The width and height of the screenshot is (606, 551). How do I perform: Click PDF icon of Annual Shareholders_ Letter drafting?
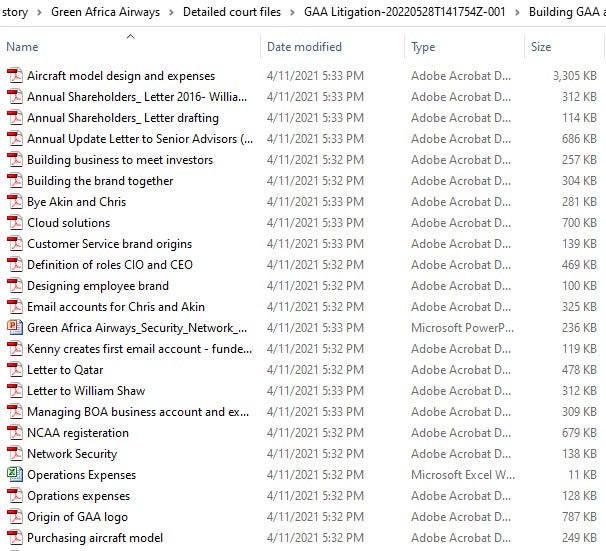[x=15, y=118]
